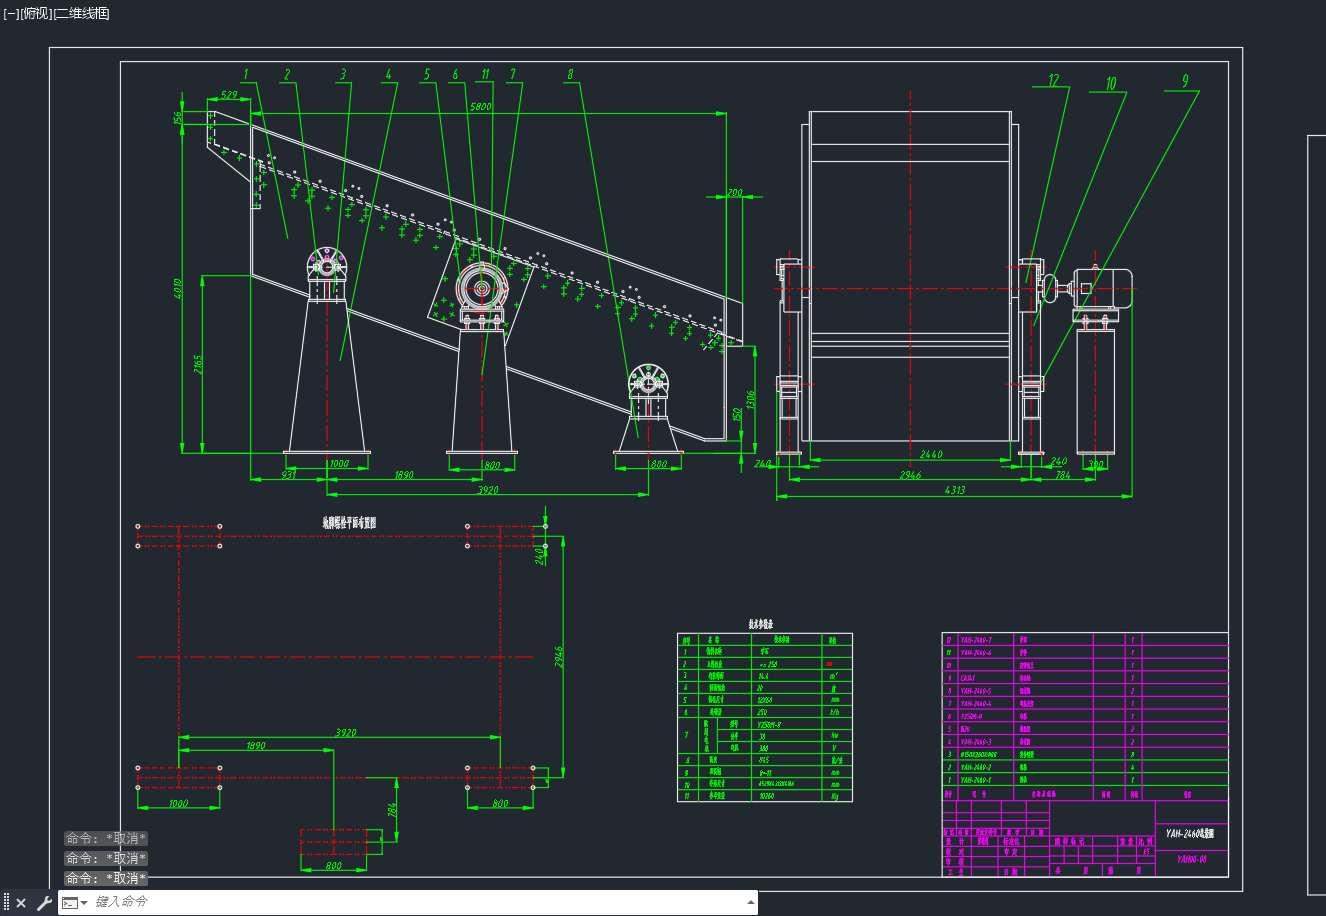Open the [-] viewport controls menu
Screen dimensions: 1326x916
tap(11, 13)
